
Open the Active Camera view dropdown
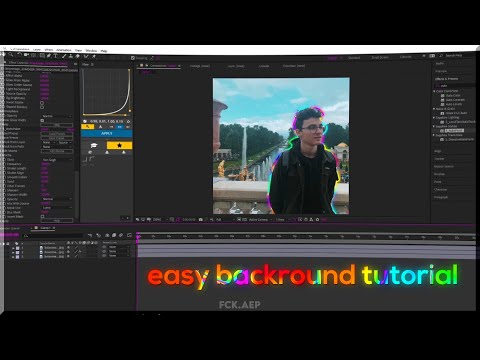point(260,219)
